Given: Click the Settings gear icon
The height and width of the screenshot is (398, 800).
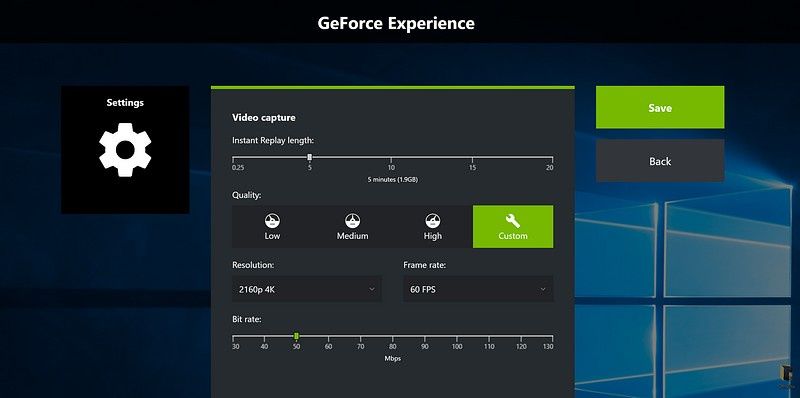Looking at the screenshot, I should pos(125,150).
